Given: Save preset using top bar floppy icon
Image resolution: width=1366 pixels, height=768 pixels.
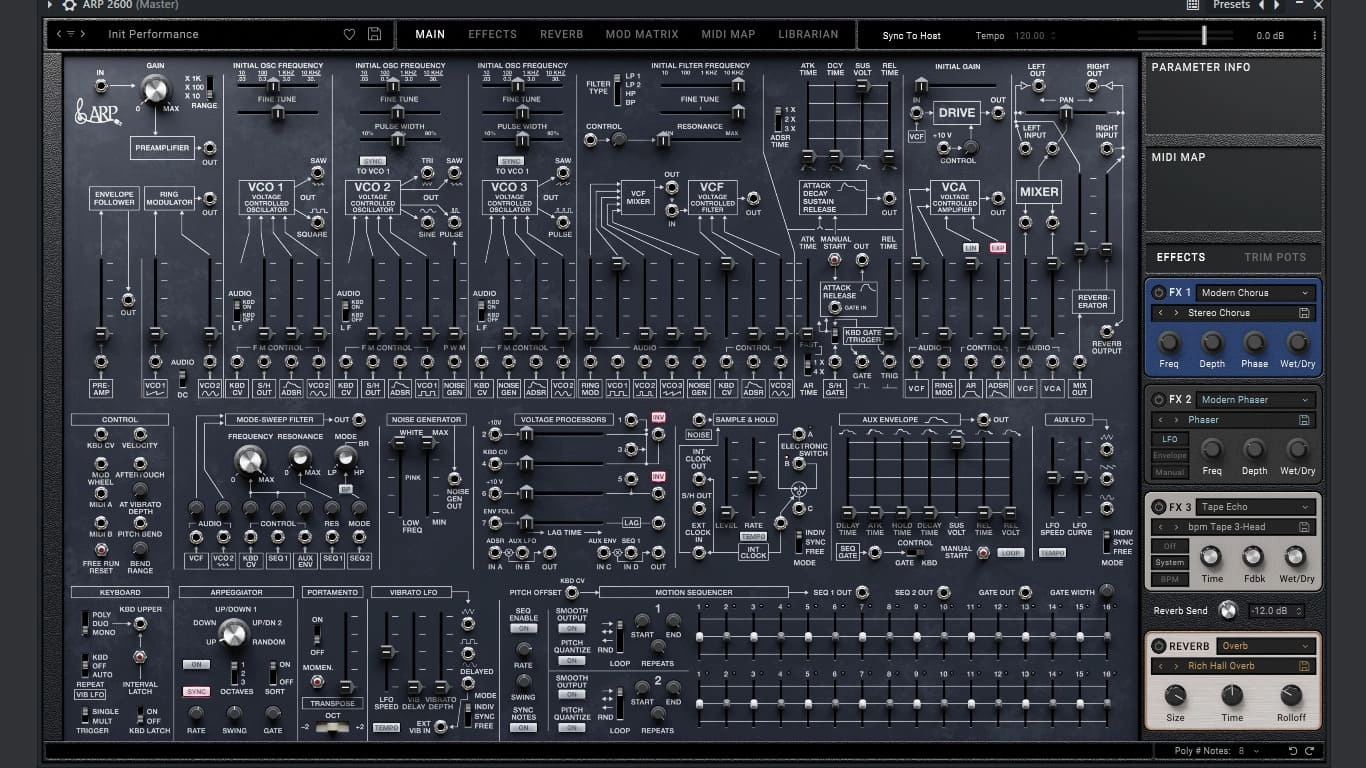Looking at the screenshot, I should (374, 34).
